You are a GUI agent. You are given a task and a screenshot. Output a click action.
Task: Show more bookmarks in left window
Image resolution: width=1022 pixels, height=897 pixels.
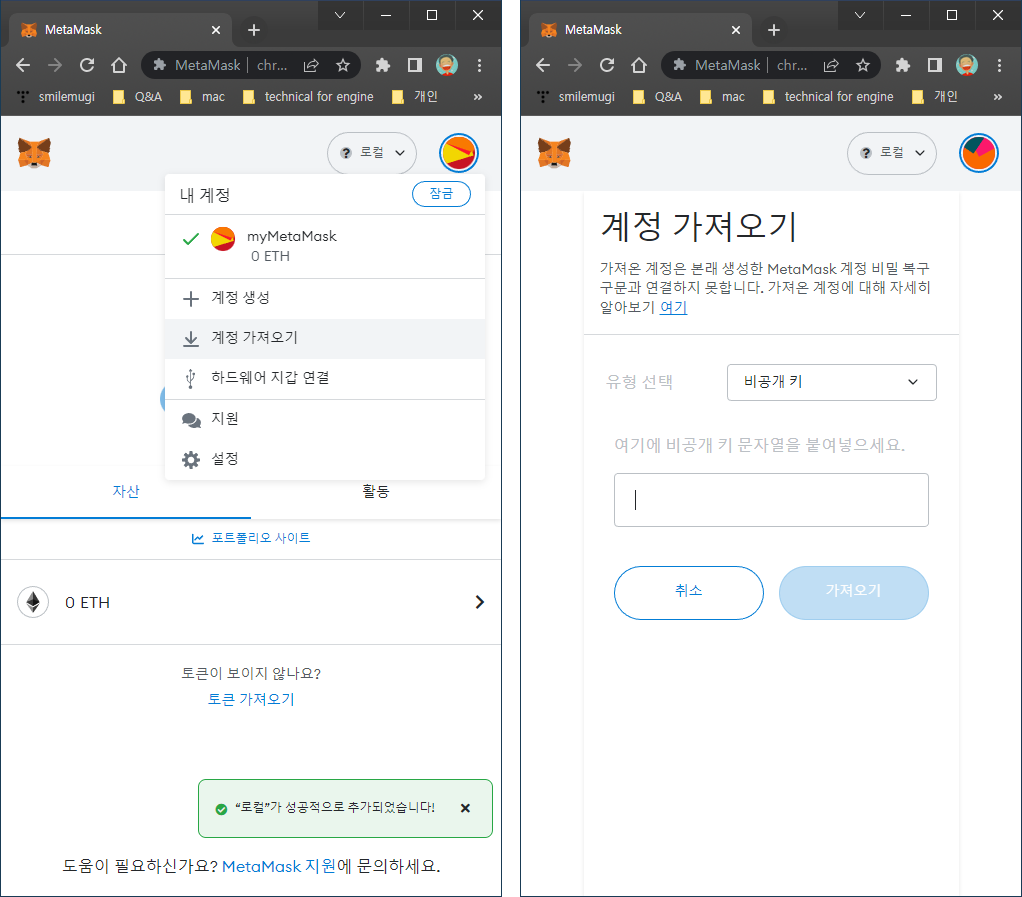point(478,97)
